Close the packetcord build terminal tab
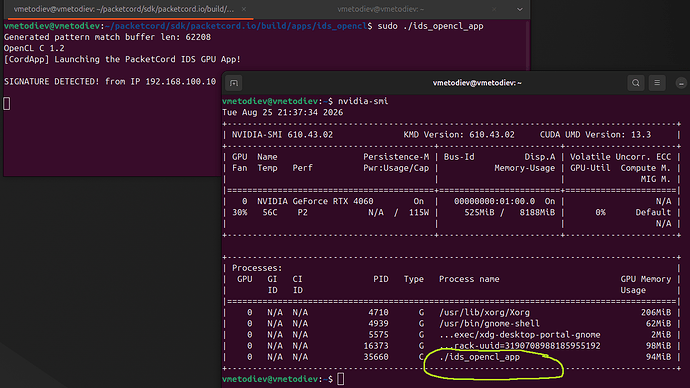690x388 pixels. [243, 9]
